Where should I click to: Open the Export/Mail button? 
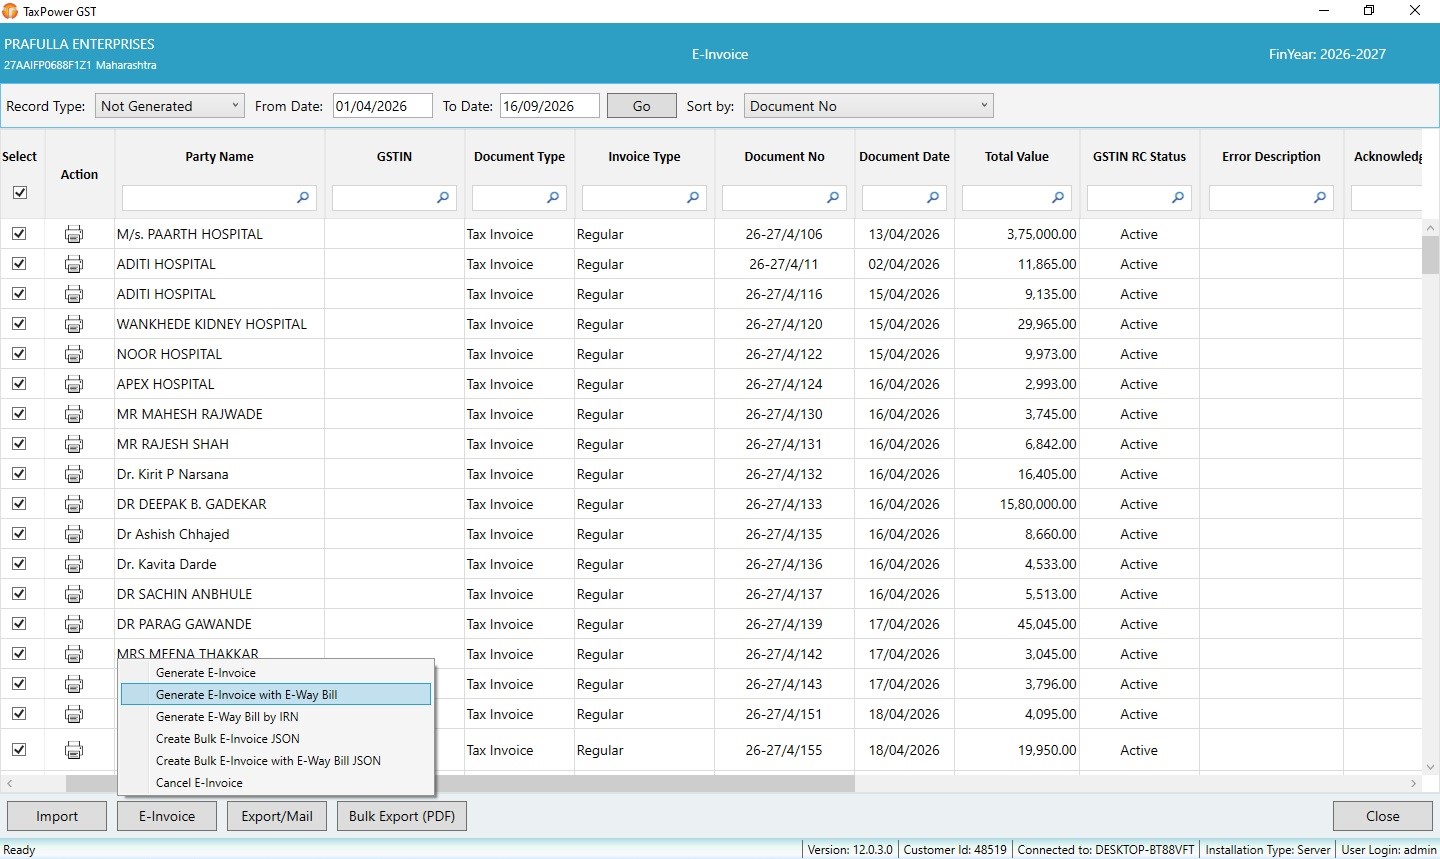pyautogui.click(x=277, y=816)
